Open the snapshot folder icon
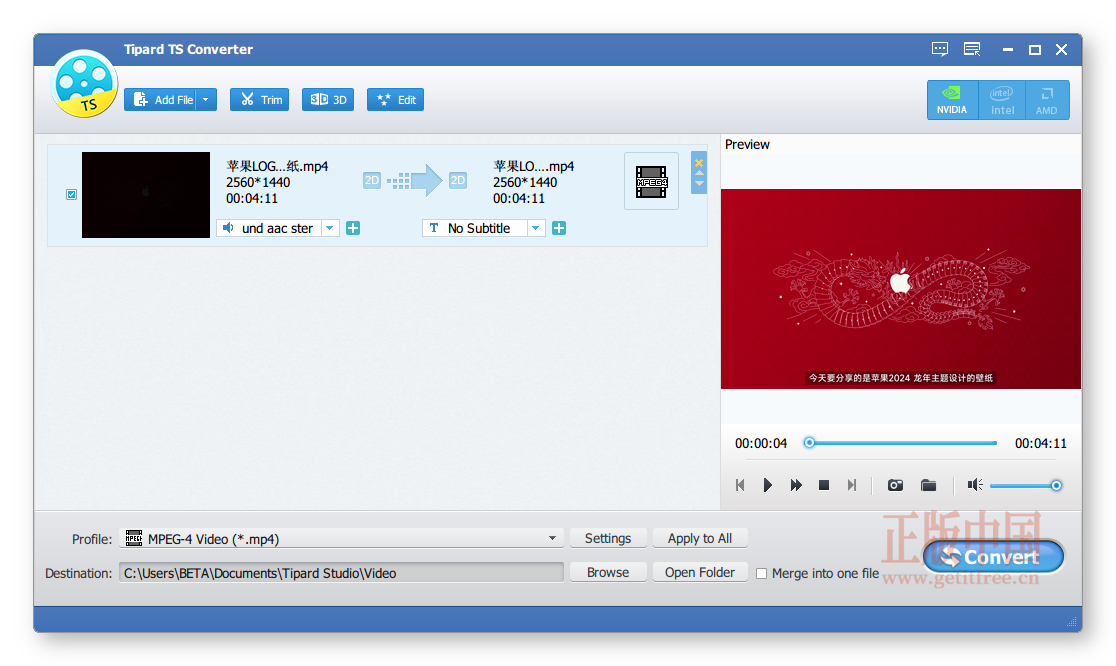 click(x=928, y=485)
